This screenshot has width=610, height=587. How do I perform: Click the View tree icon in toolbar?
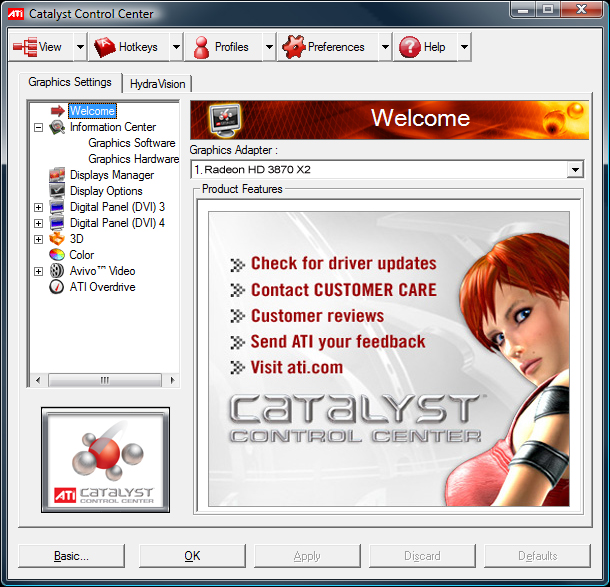[25, 47]
